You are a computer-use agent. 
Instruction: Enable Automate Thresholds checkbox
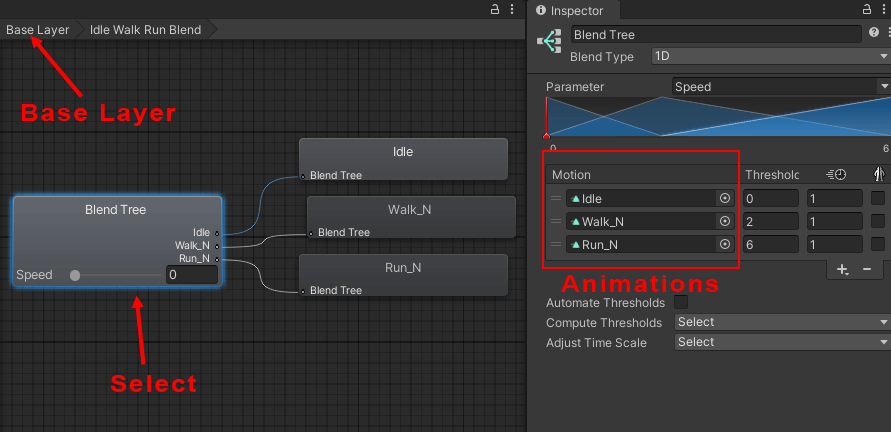tap(681, 302)
